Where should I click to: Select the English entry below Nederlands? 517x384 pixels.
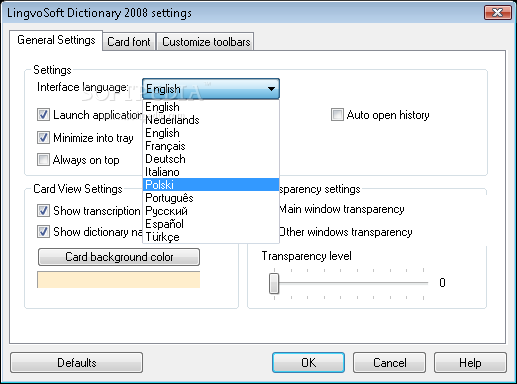tap(211, 133)
